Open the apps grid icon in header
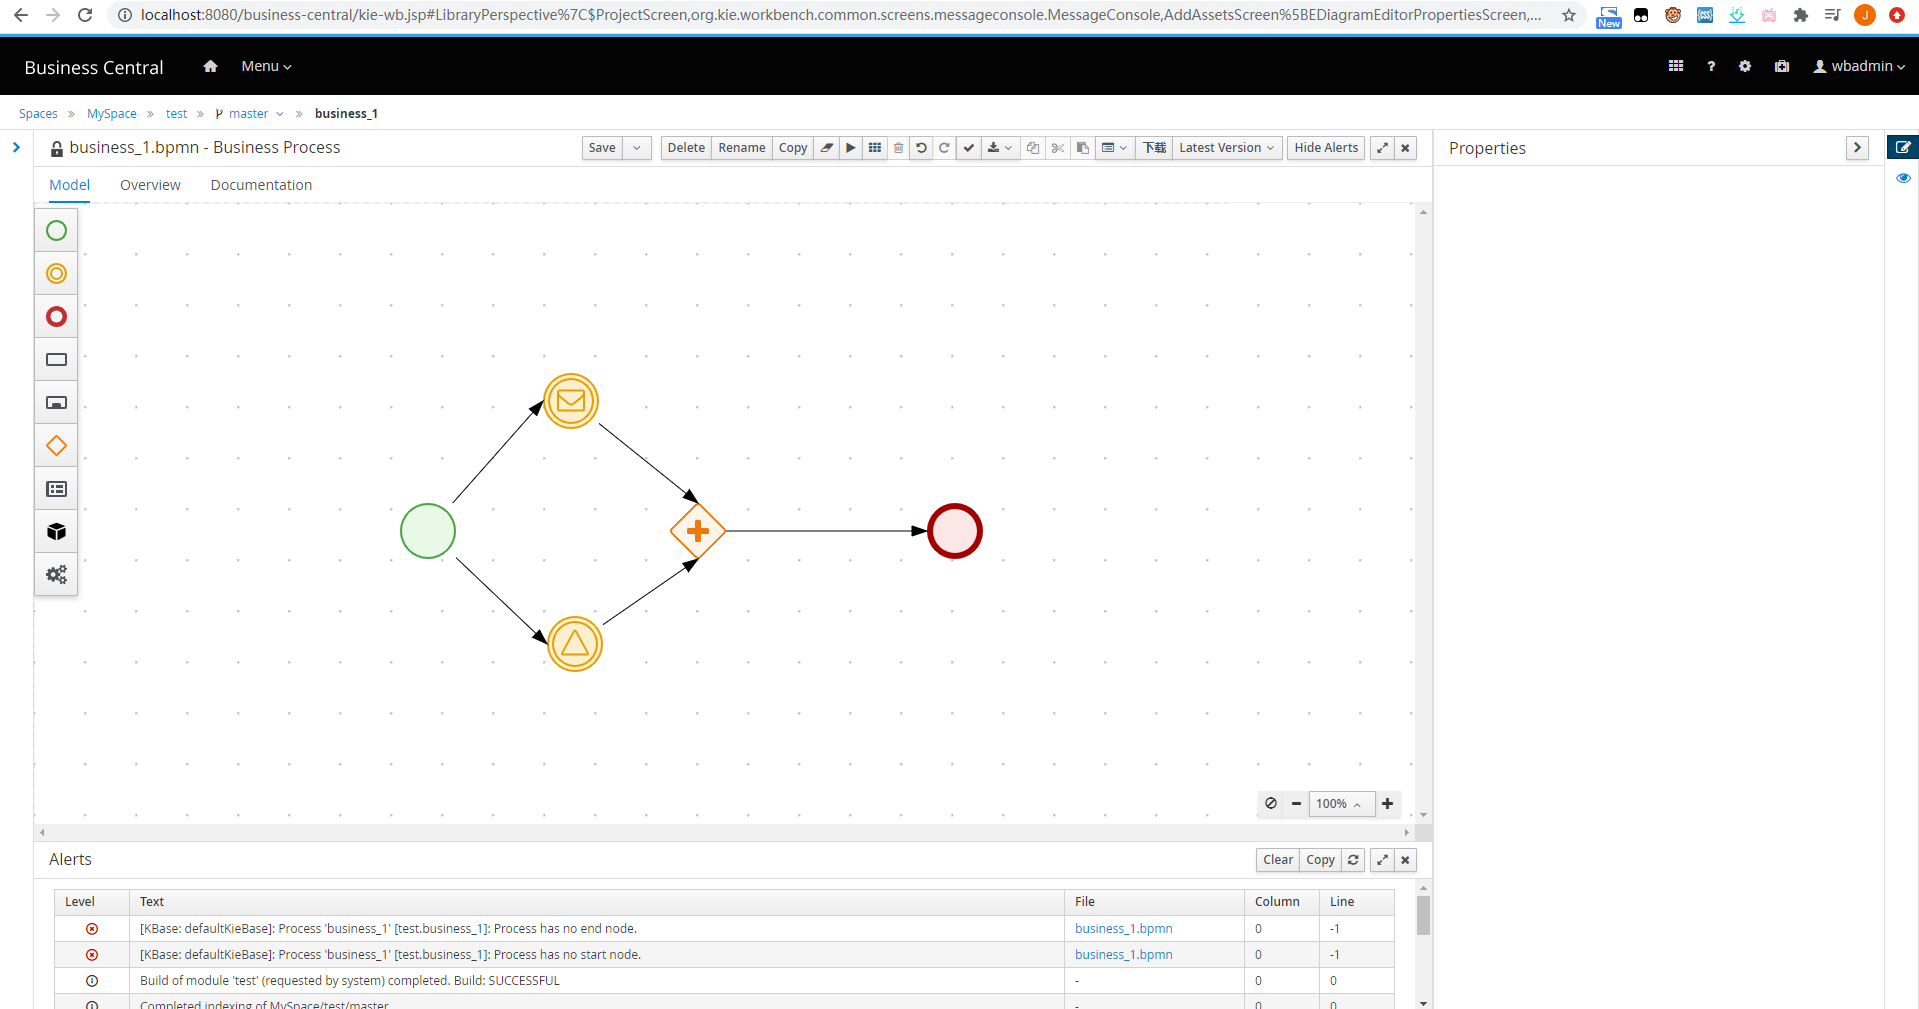1919x1009 pixels. tap(1676, 66)
